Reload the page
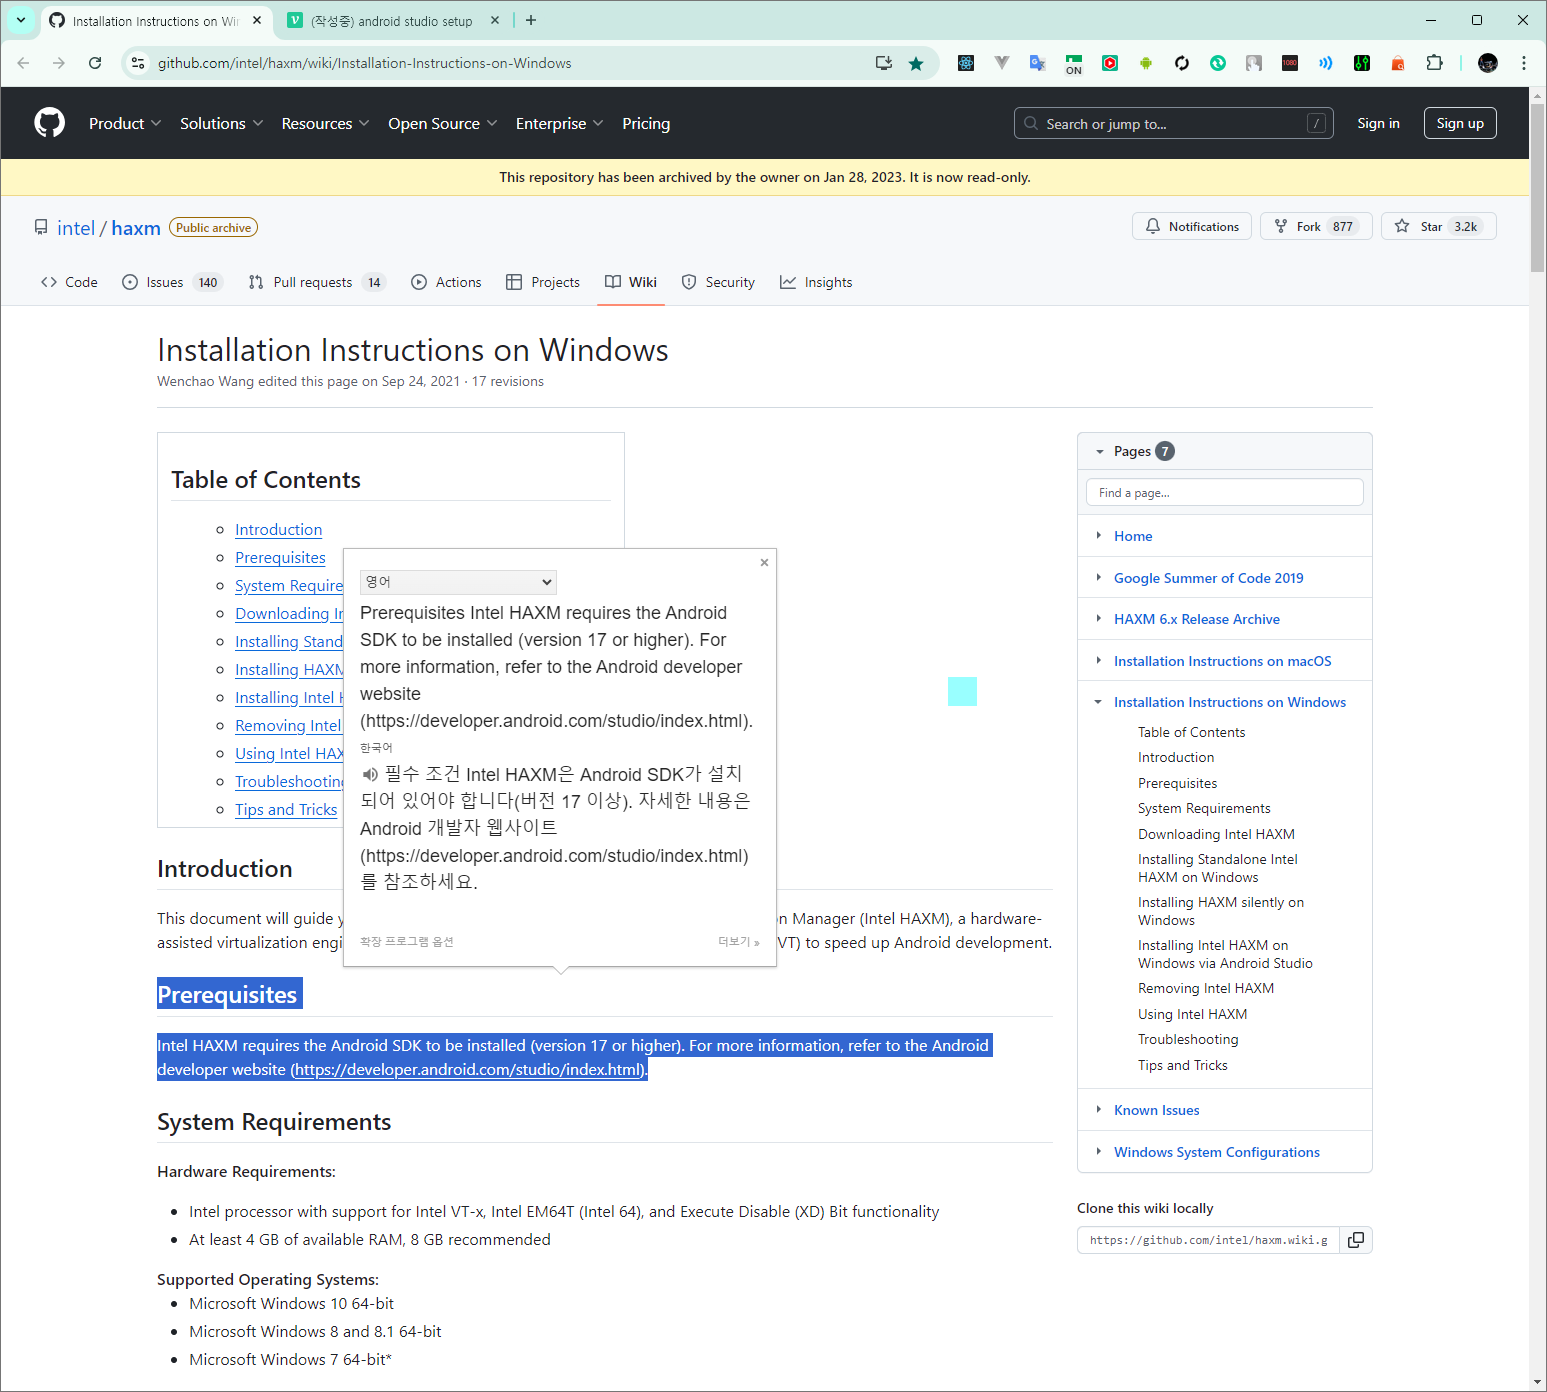 95,63
